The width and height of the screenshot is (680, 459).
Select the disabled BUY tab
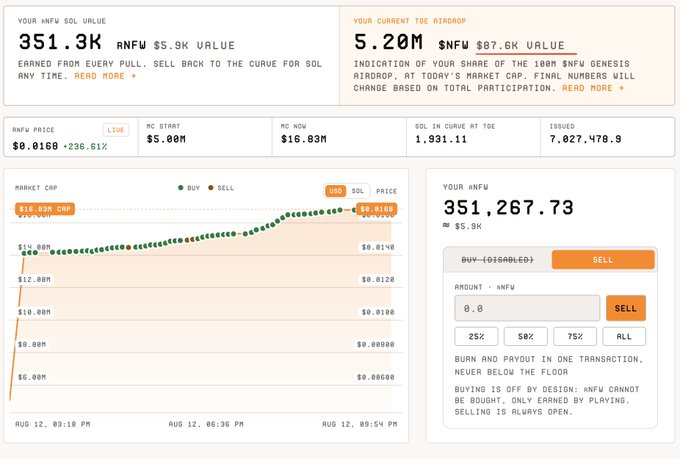tap(497, 259)
